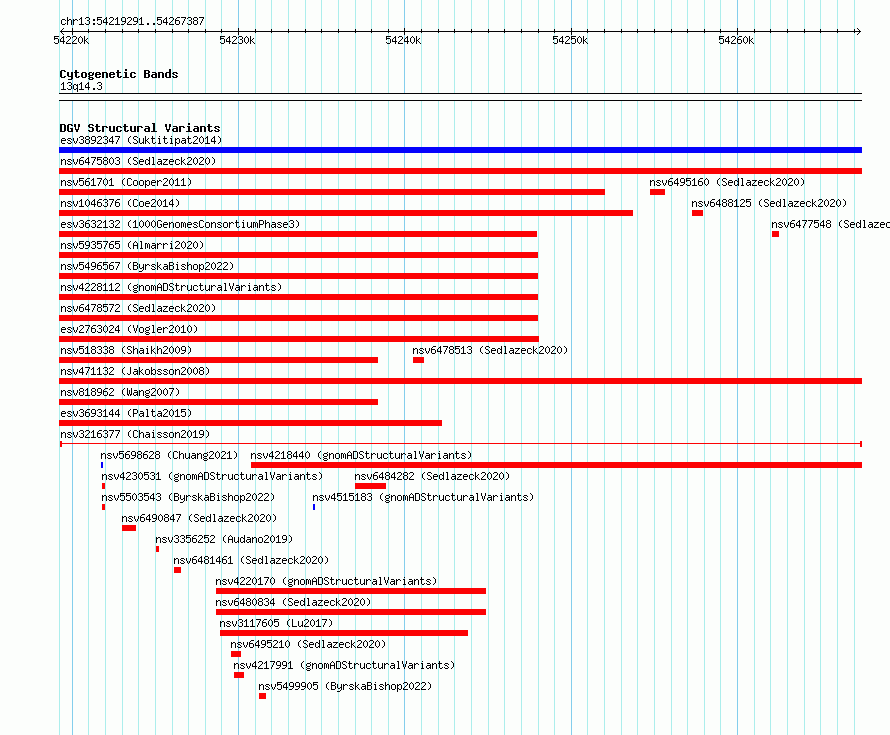The height and width of the screenshot is (735, 890).
Task: Open the nsv6478572 (Sedlazeck2020) label
Action: point(138,308)
